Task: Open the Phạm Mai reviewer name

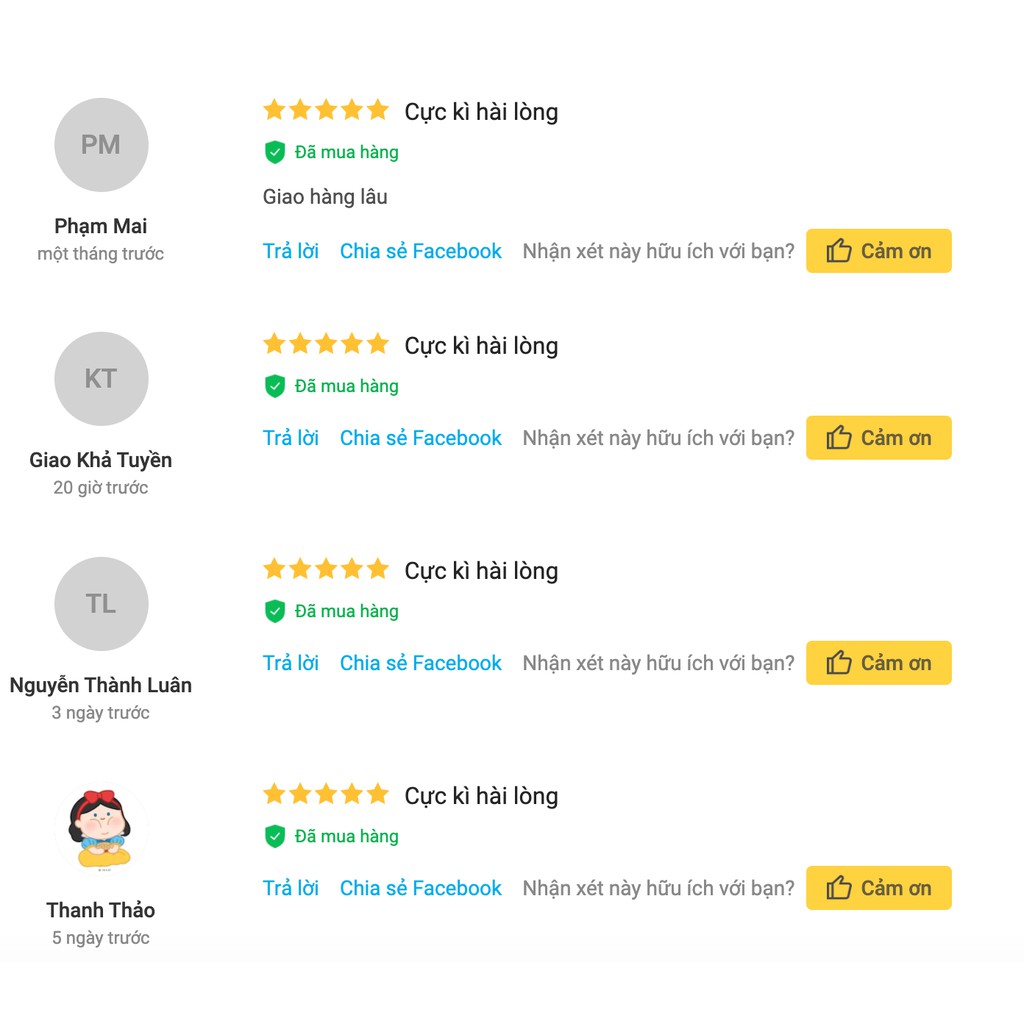Action: (101, 226)
